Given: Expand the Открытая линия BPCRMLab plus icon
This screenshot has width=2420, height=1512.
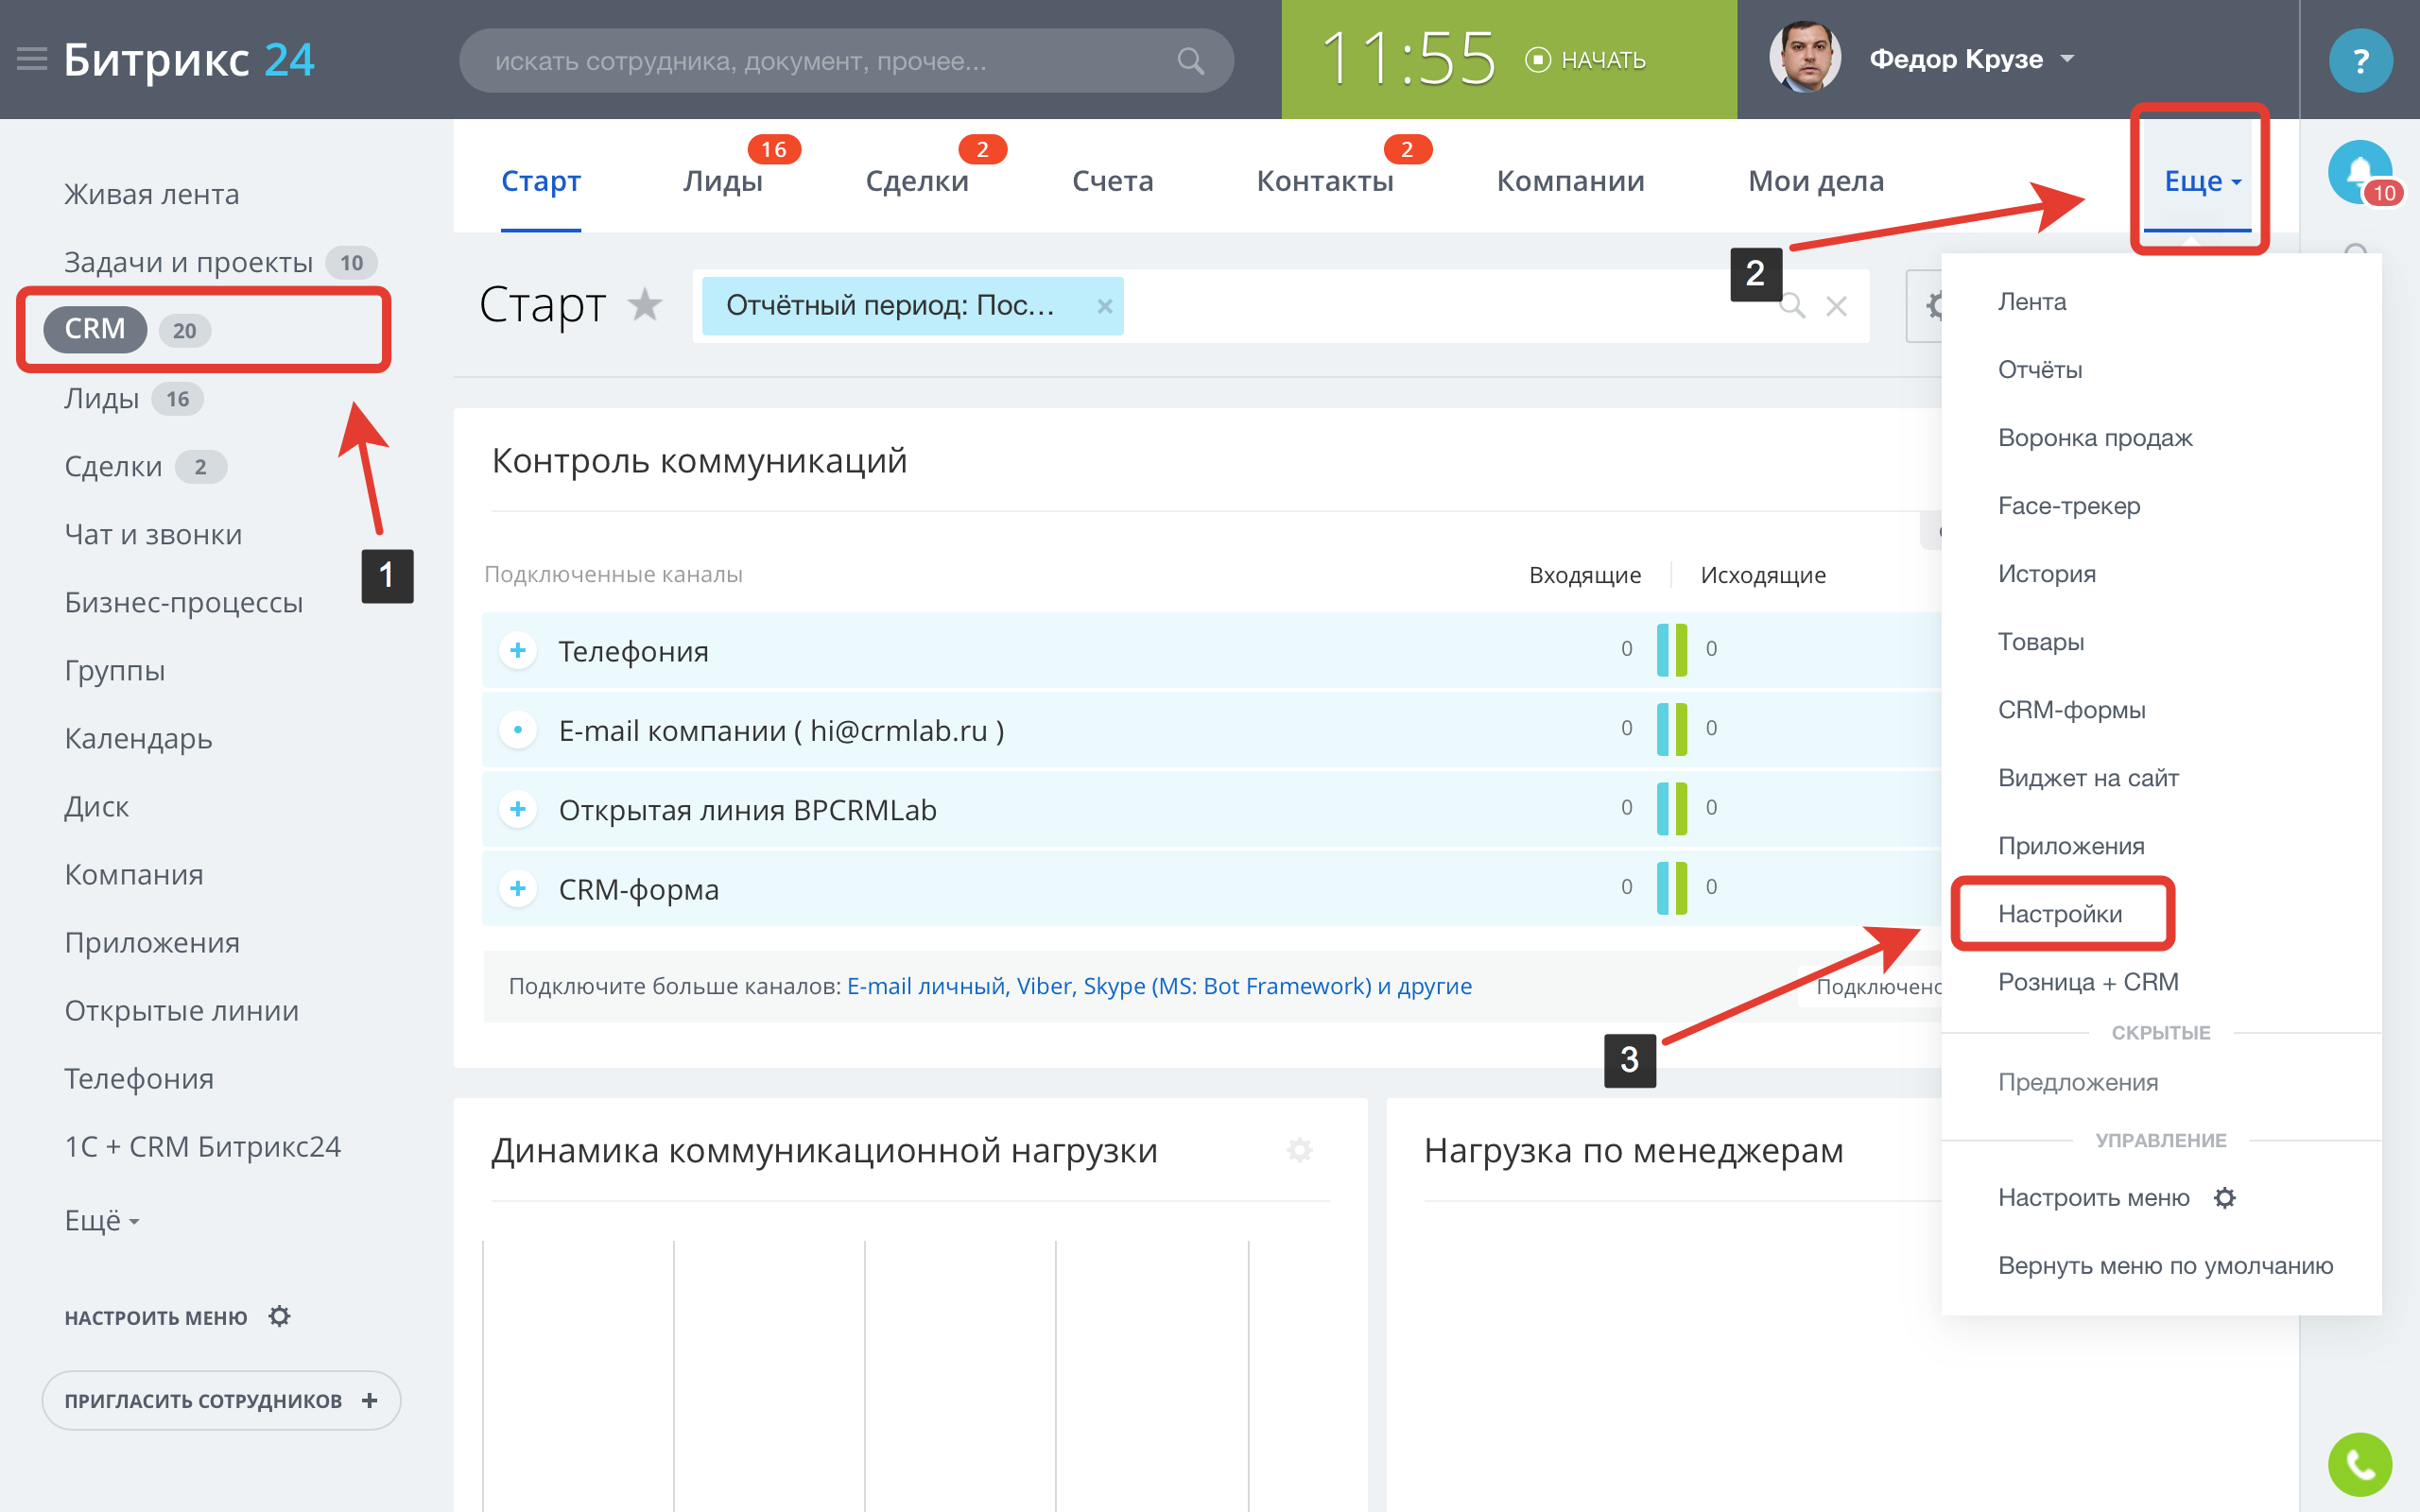Looking at the screenshot, I should click(x=518, y=809).
